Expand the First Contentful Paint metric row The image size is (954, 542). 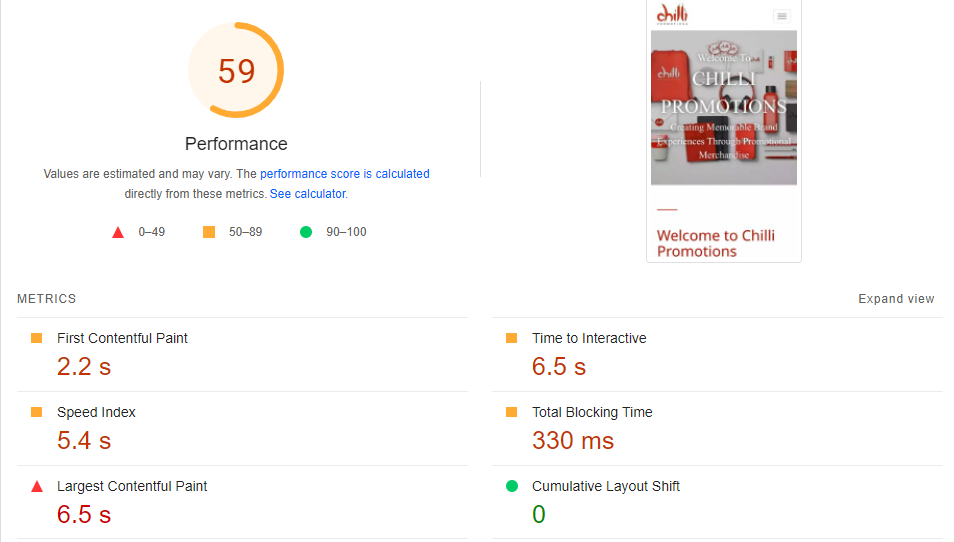[243, 355]
